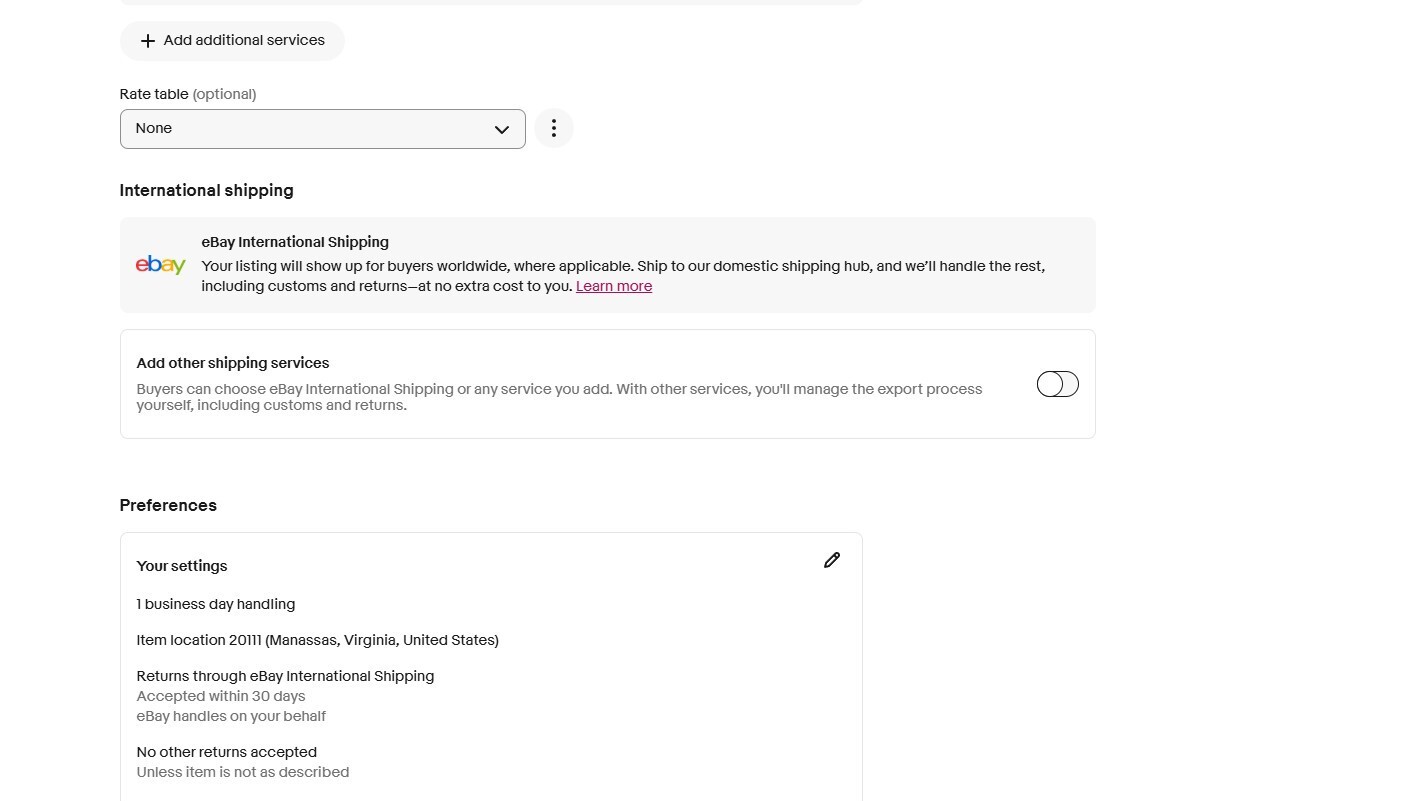Click the No other returns accepted entry
The height and width of the screenshot is (801, 1401).
coord(226,752)
